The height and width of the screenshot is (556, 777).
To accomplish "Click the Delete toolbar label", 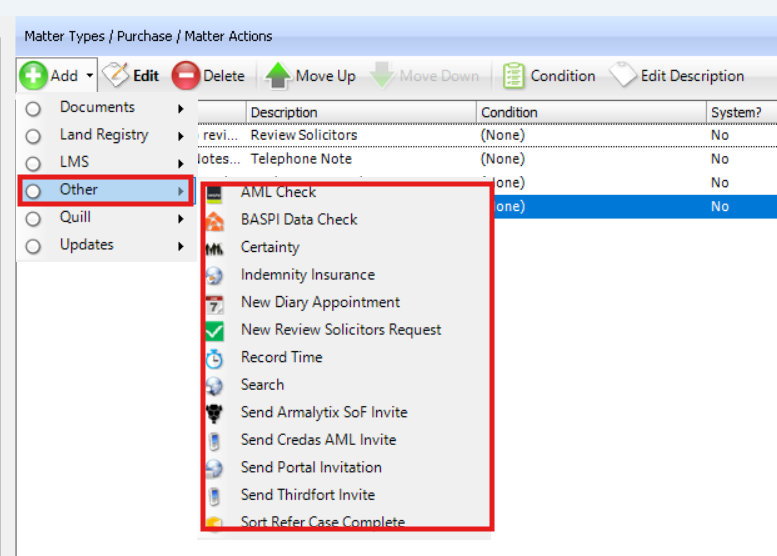I will tap(223, 76).
